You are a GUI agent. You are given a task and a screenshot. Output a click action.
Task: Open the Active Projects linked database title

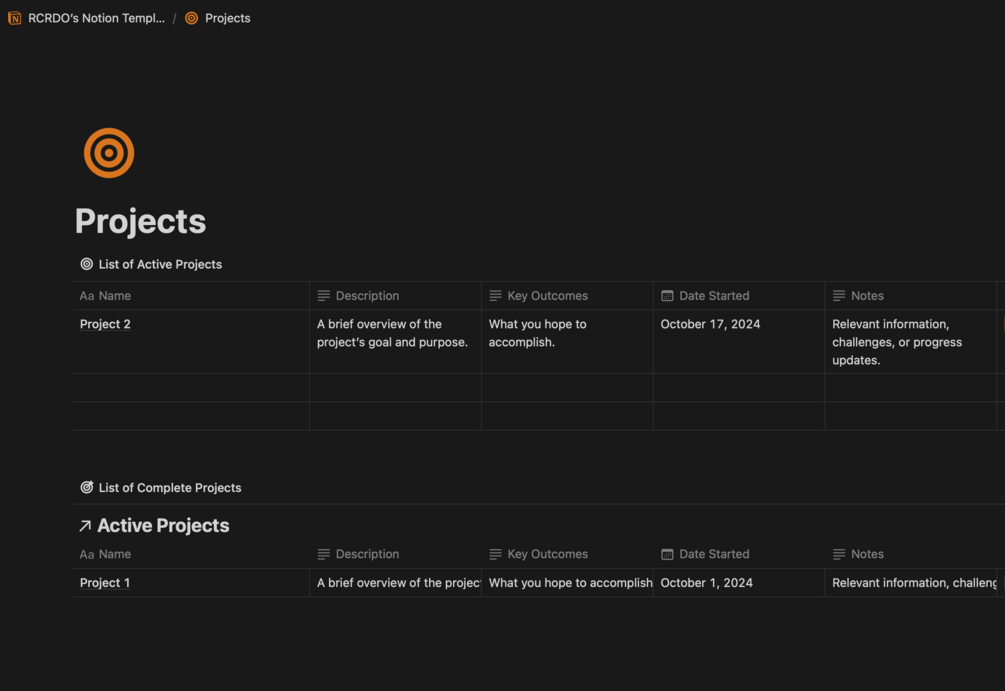163,526
